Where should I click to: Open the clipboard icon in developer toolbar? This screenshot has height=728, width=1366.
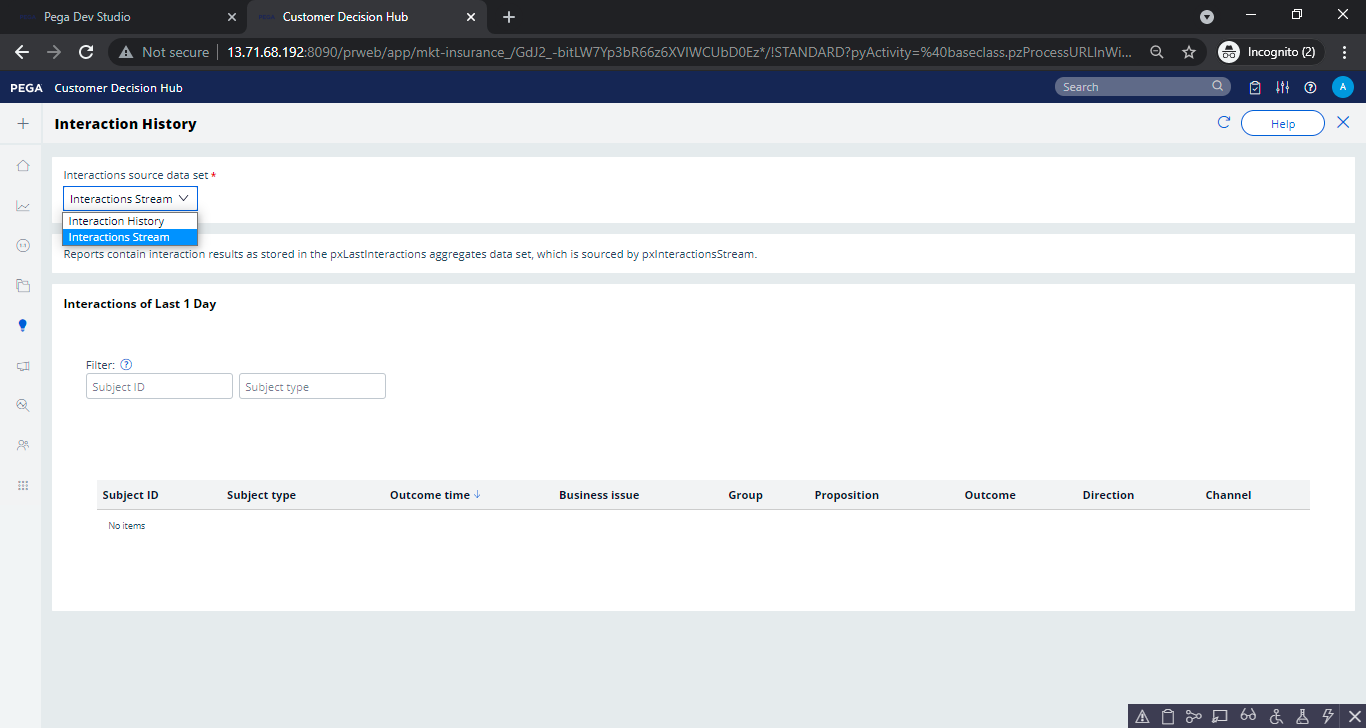click(1167, 716)
